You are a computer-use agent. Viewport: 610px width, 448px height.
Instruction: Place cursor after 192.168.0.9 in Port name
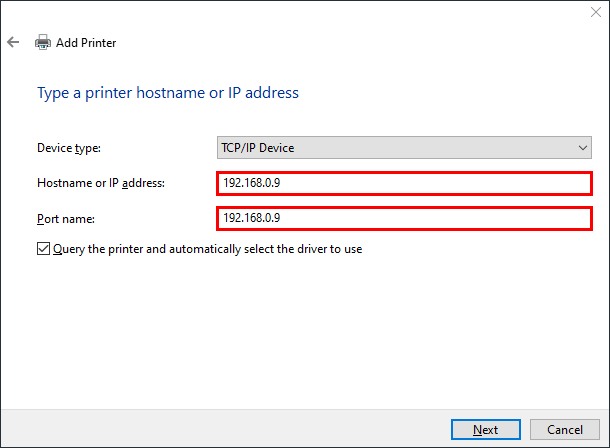point(281,218)
